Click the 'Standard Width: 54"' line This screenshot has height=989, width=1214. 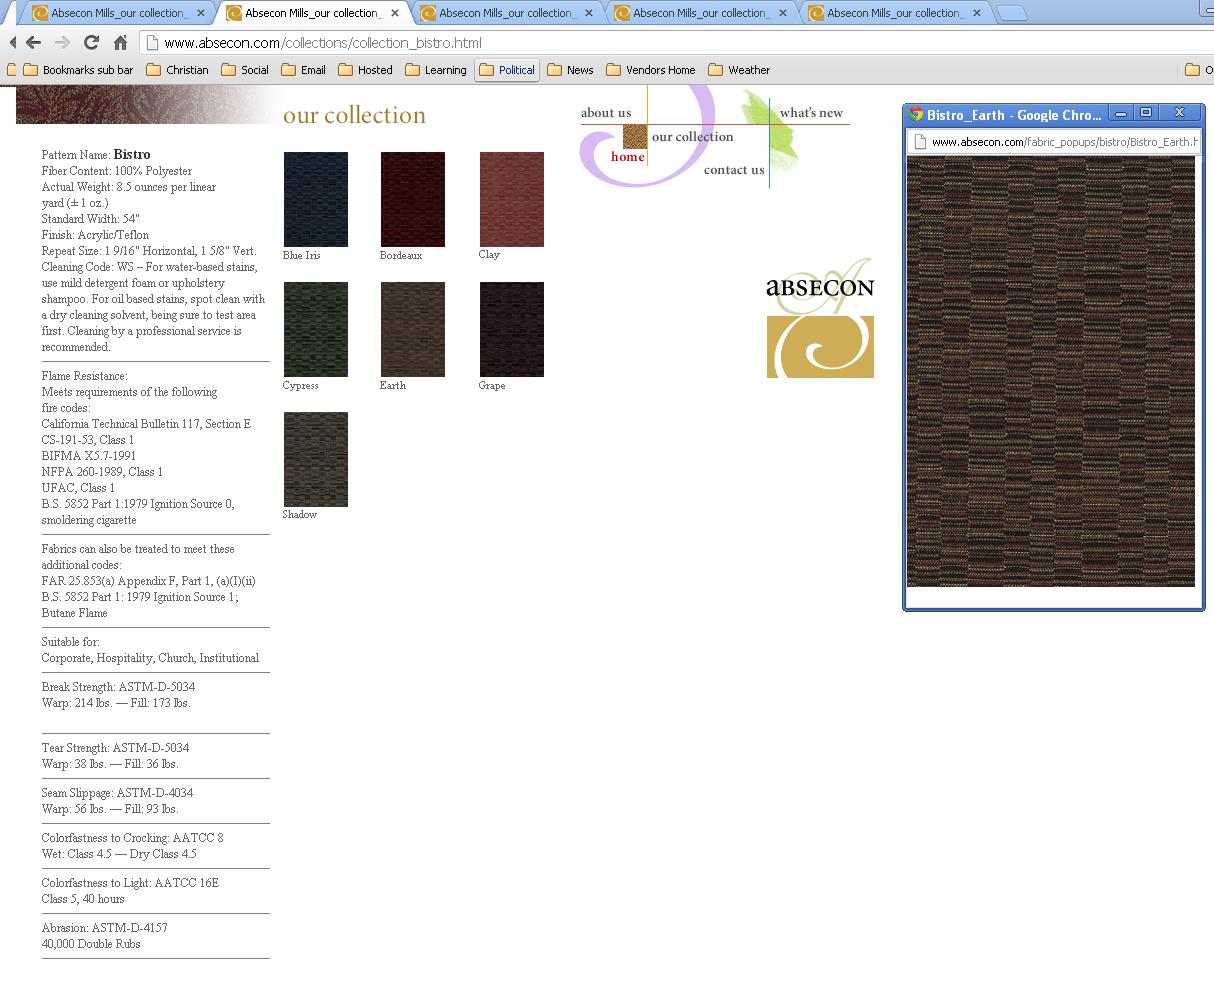tap(90, 219)
